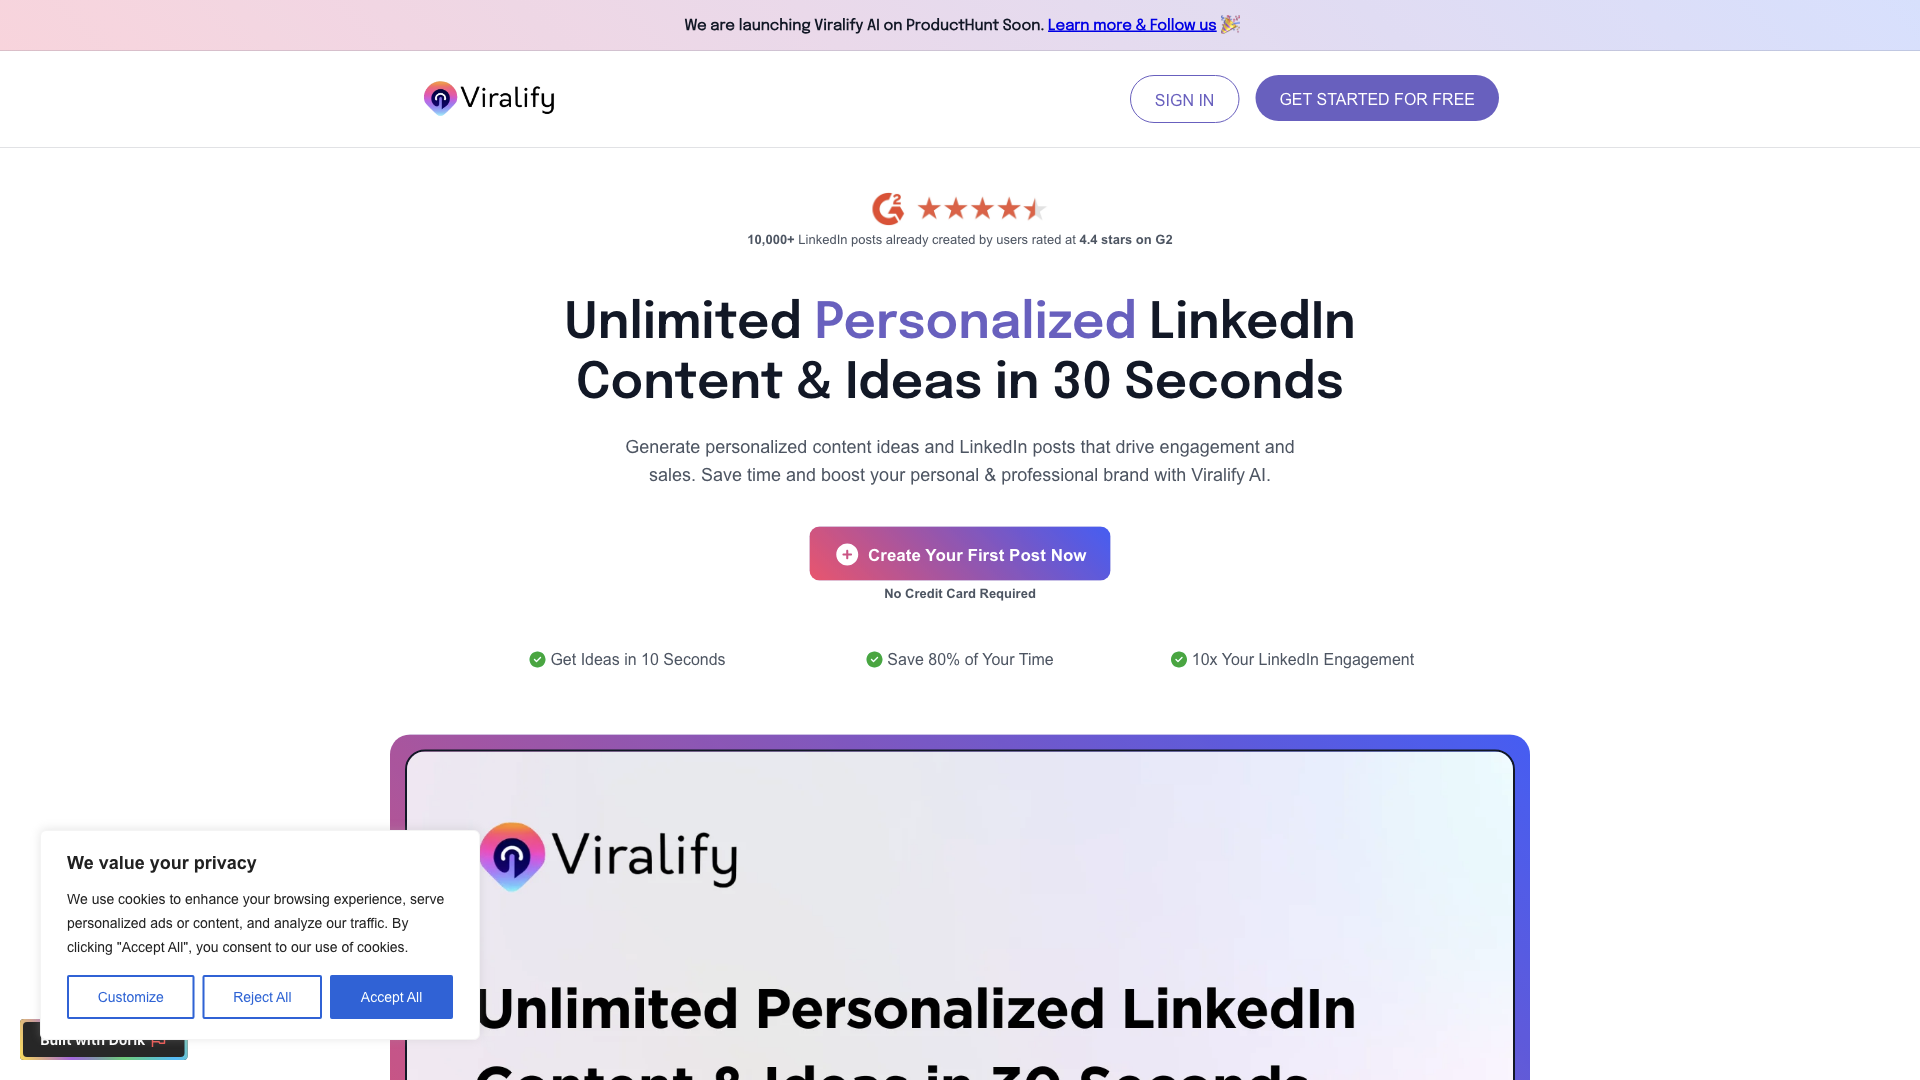1920x1080 pixels.
Task: Select the gradient banner color at top
Action: (x=960, y=25)
